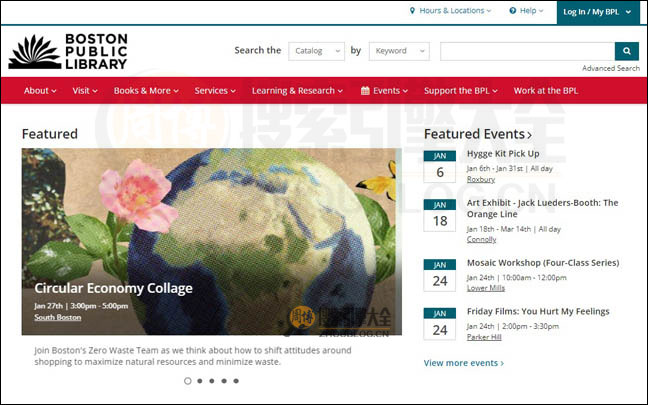Open the Jan 18 date badge

(440, 215)
